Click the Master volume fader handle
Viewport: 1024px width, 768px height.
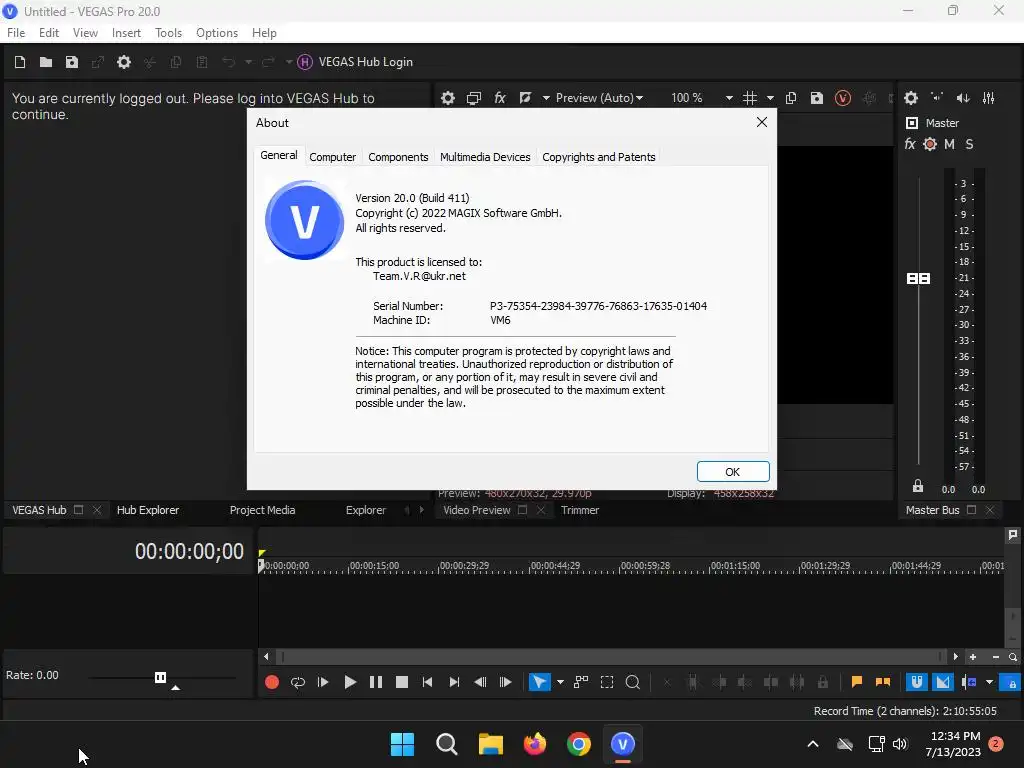point(918,279)
